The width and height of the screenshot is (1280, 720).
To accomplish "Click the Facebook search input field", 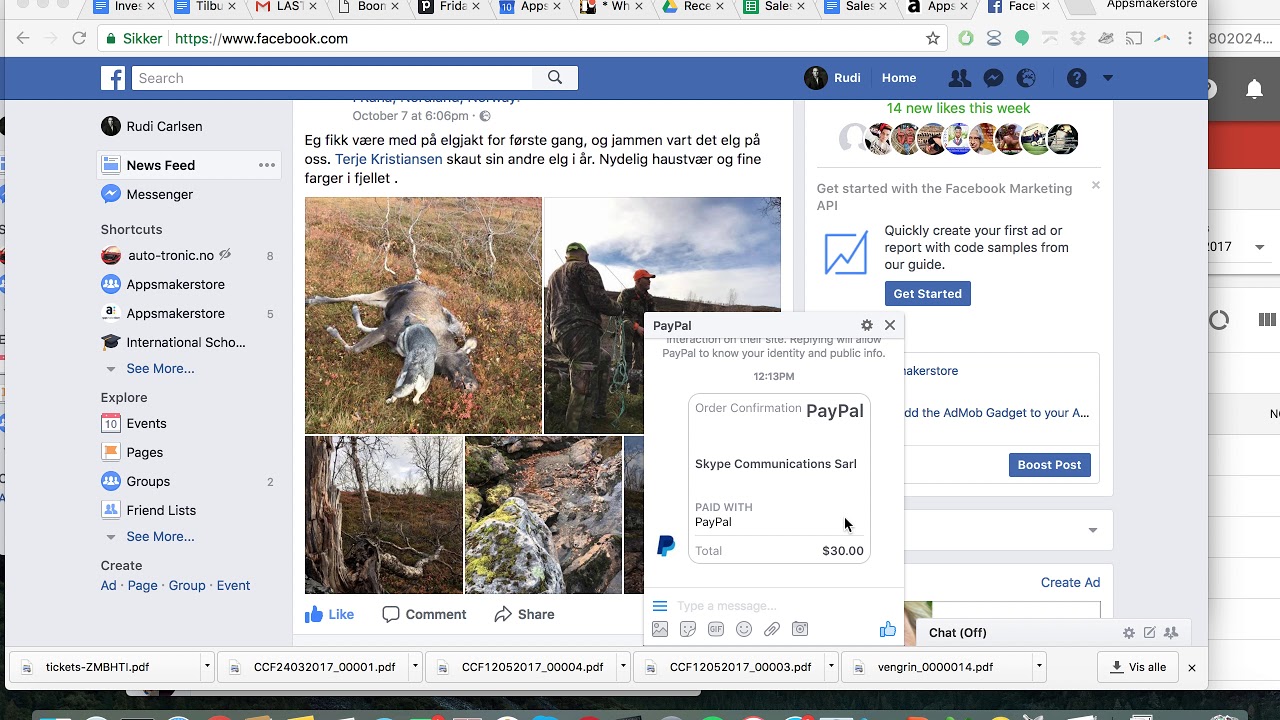I will [333, 78].
